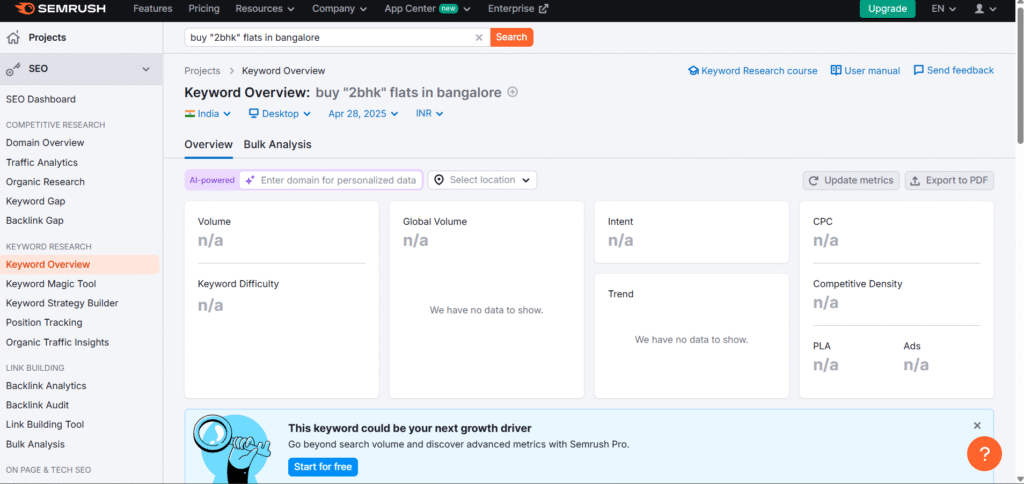Go to Projects breadcrumb
1024x484 pixels.
click(202, 71)
